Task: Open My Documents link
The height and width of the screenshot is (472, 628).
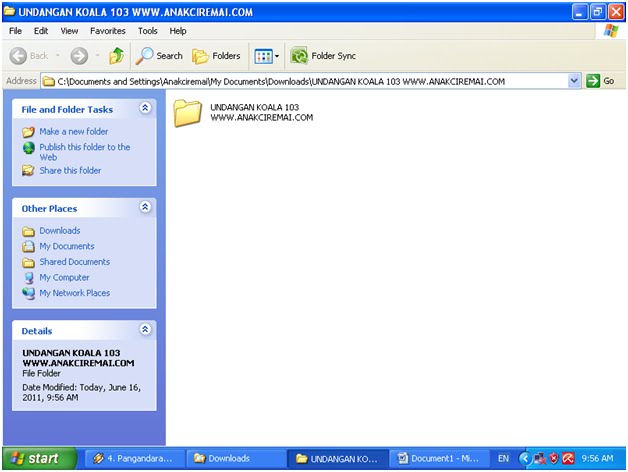Action: tap(67, 246)
